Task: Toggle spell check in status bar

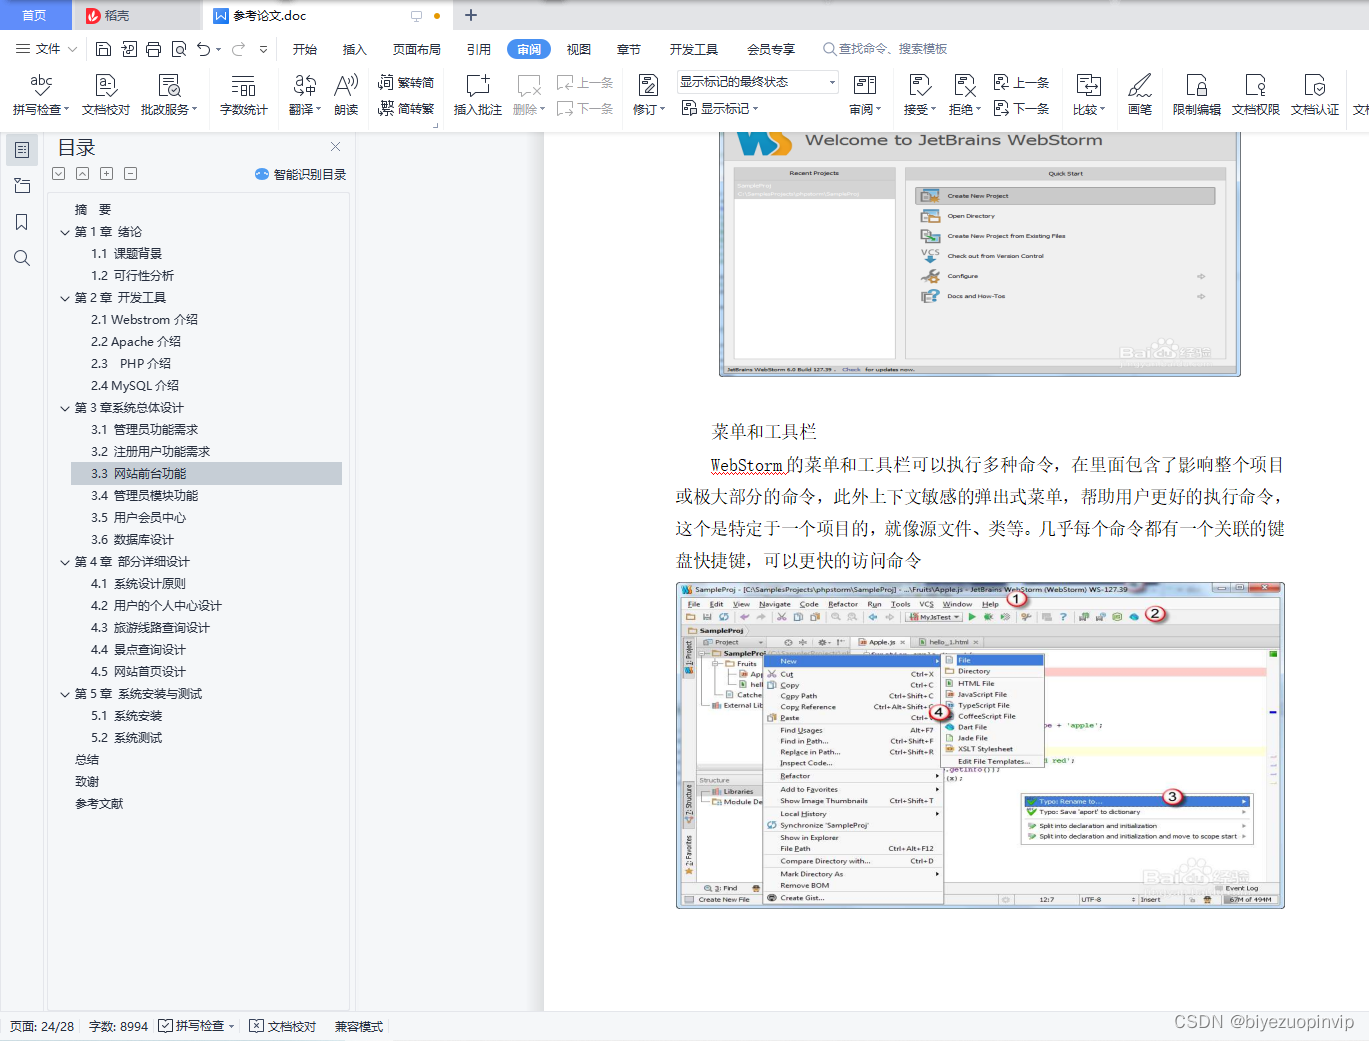Action: pyautogui.click(x=196, y=1026)
